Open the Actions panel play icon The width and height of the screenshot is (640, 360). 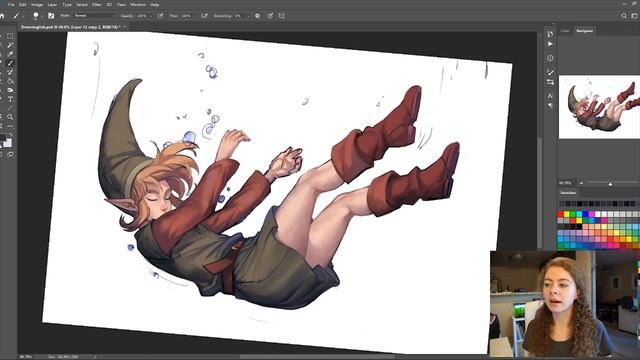tap(550, 44)
